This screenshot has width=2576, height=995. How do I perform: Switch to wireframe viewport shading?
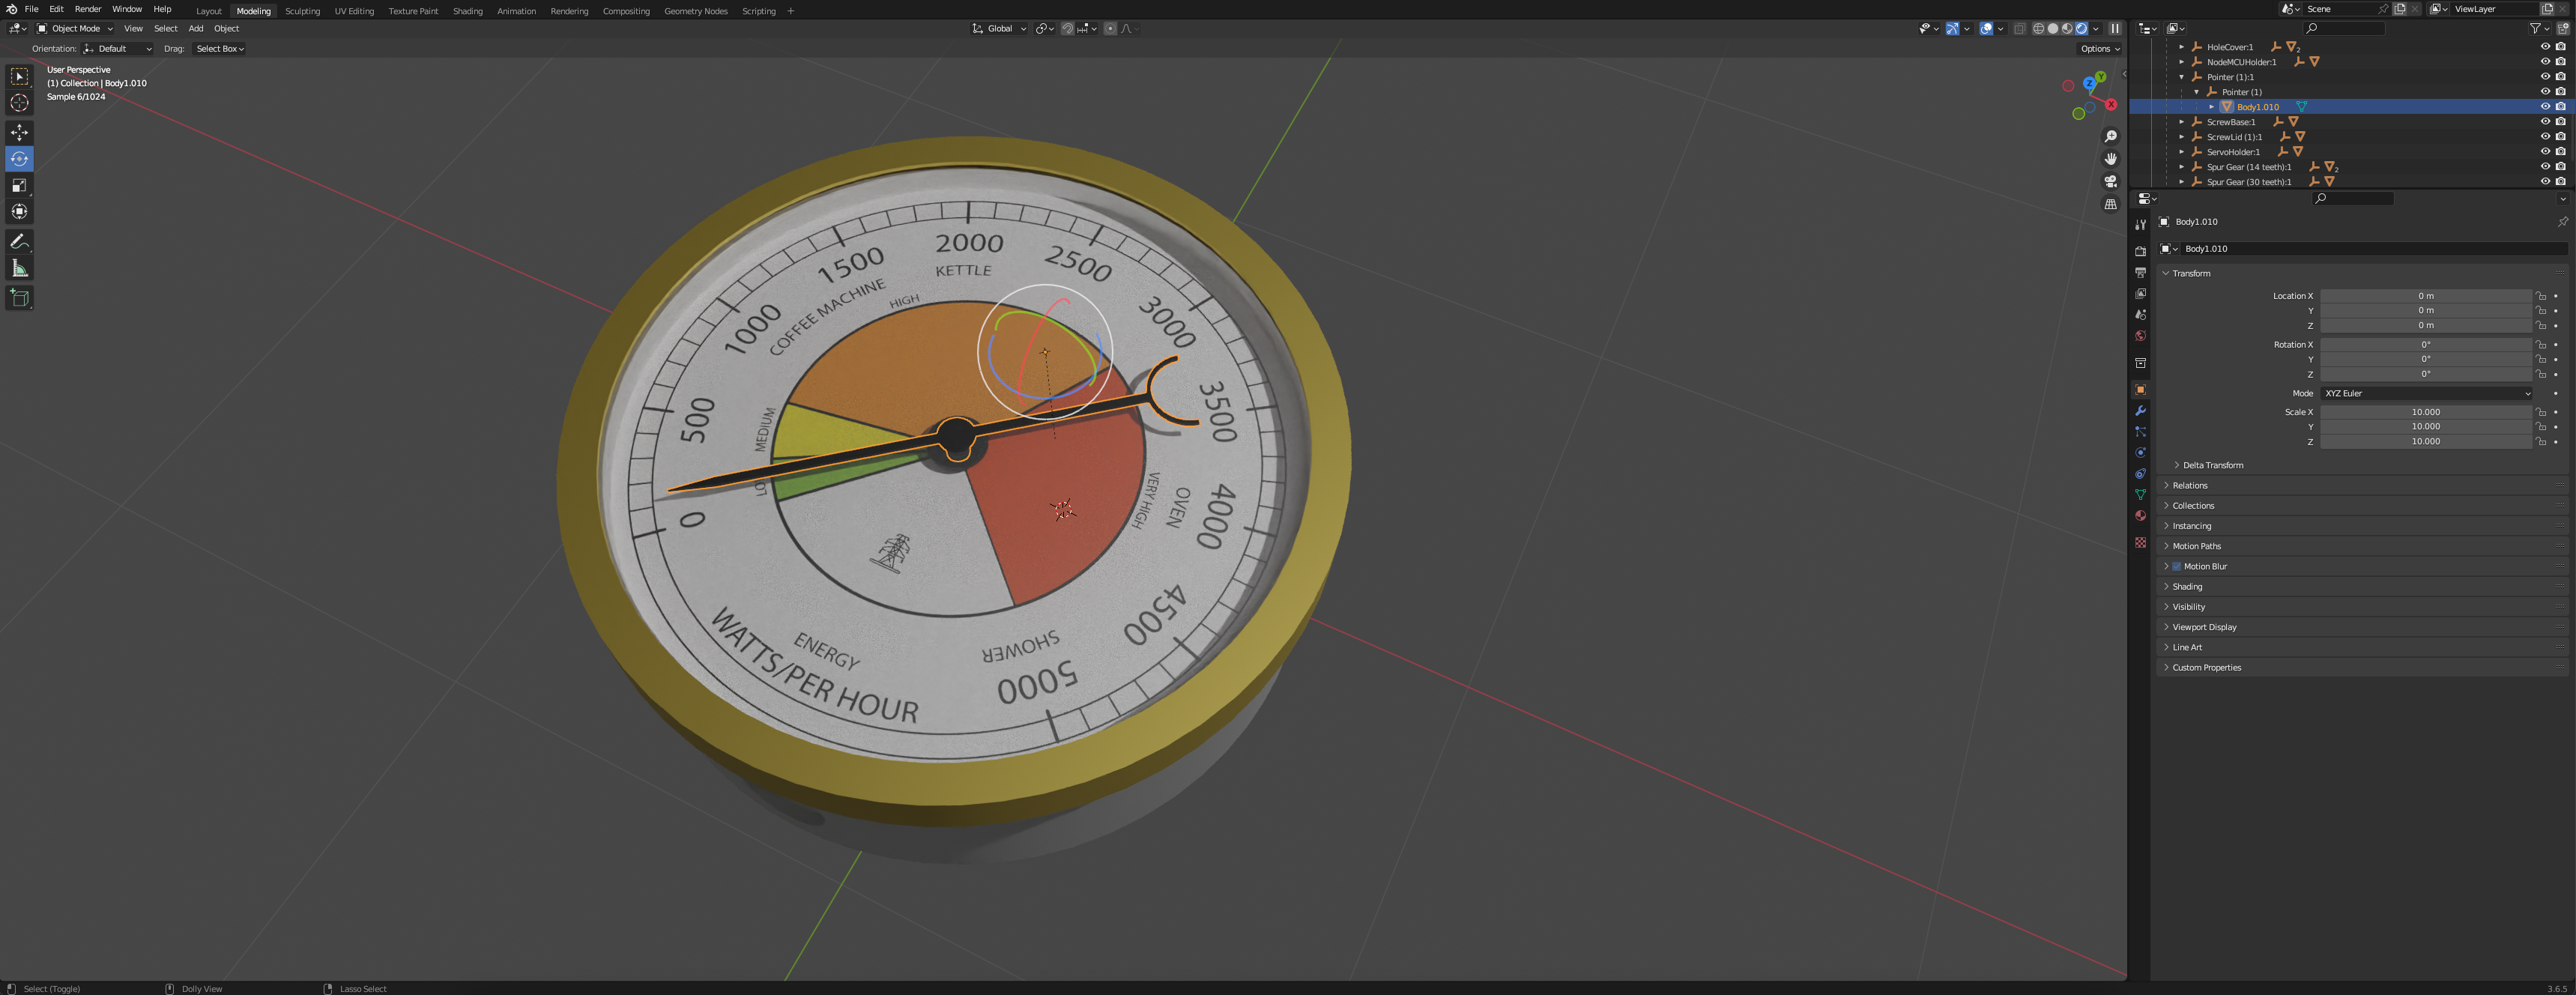pos(2038,28)
